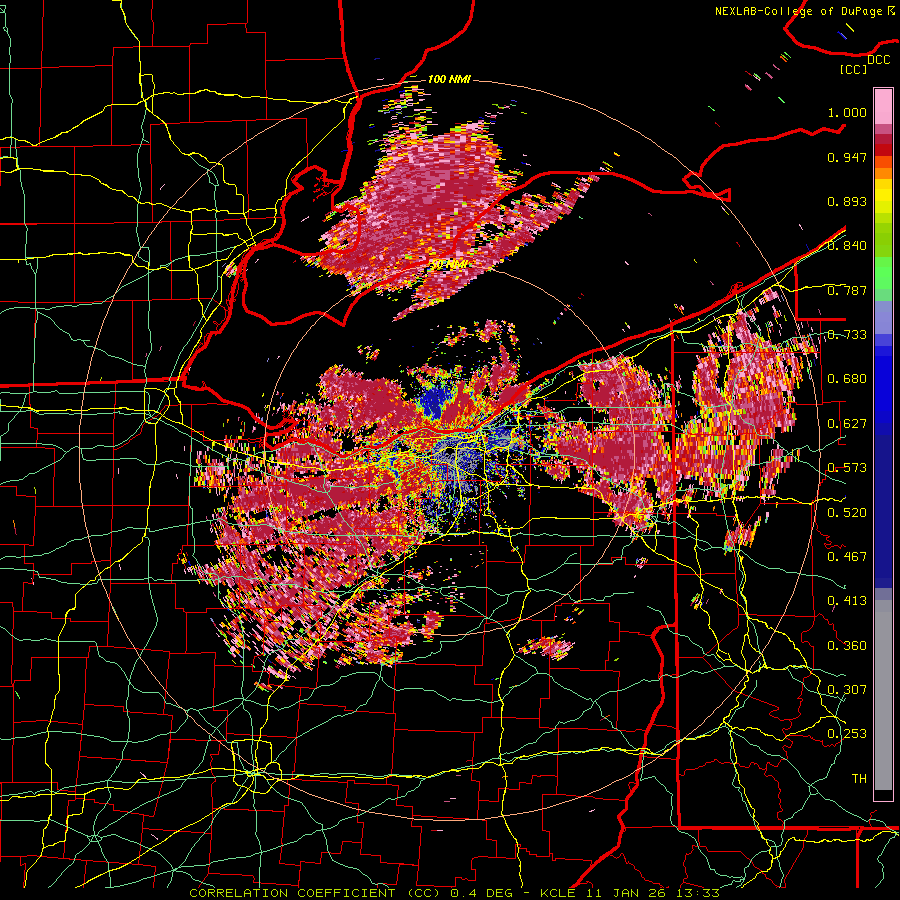Click the 0.360 legend value
Viewport: 900px width, 900px height.
tap(847, 646)
